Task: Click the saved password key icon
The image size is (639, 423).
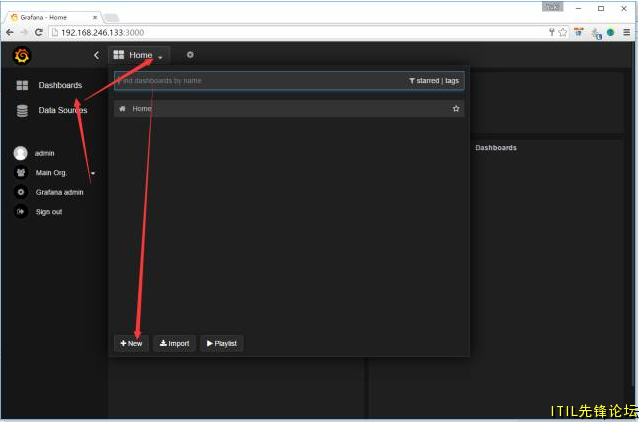Action: click(x=551, y=32)
